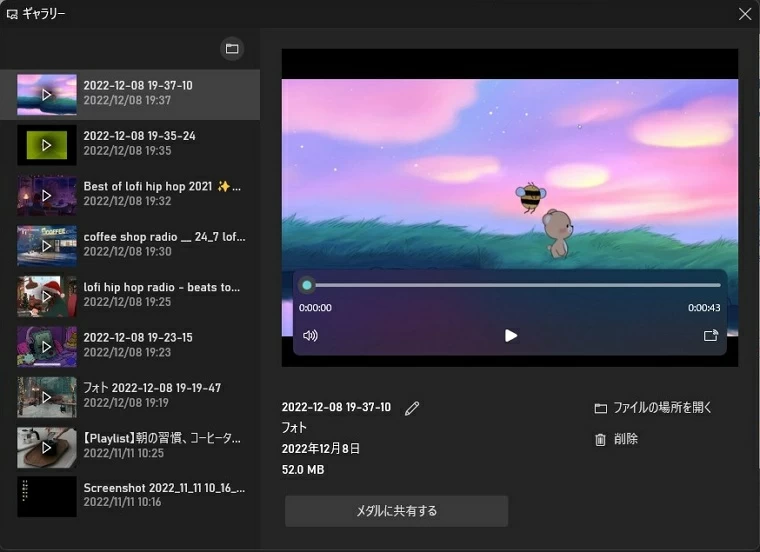Click the フォト label in details
This screenshot has width=760, height=552.
coord(294,427)
